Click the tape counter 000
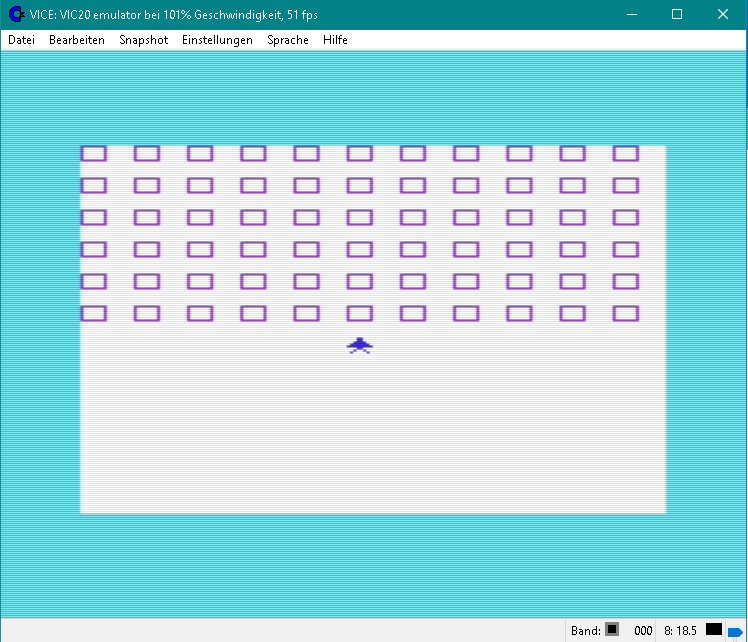The image size is (748, 642). coord(643,631)
